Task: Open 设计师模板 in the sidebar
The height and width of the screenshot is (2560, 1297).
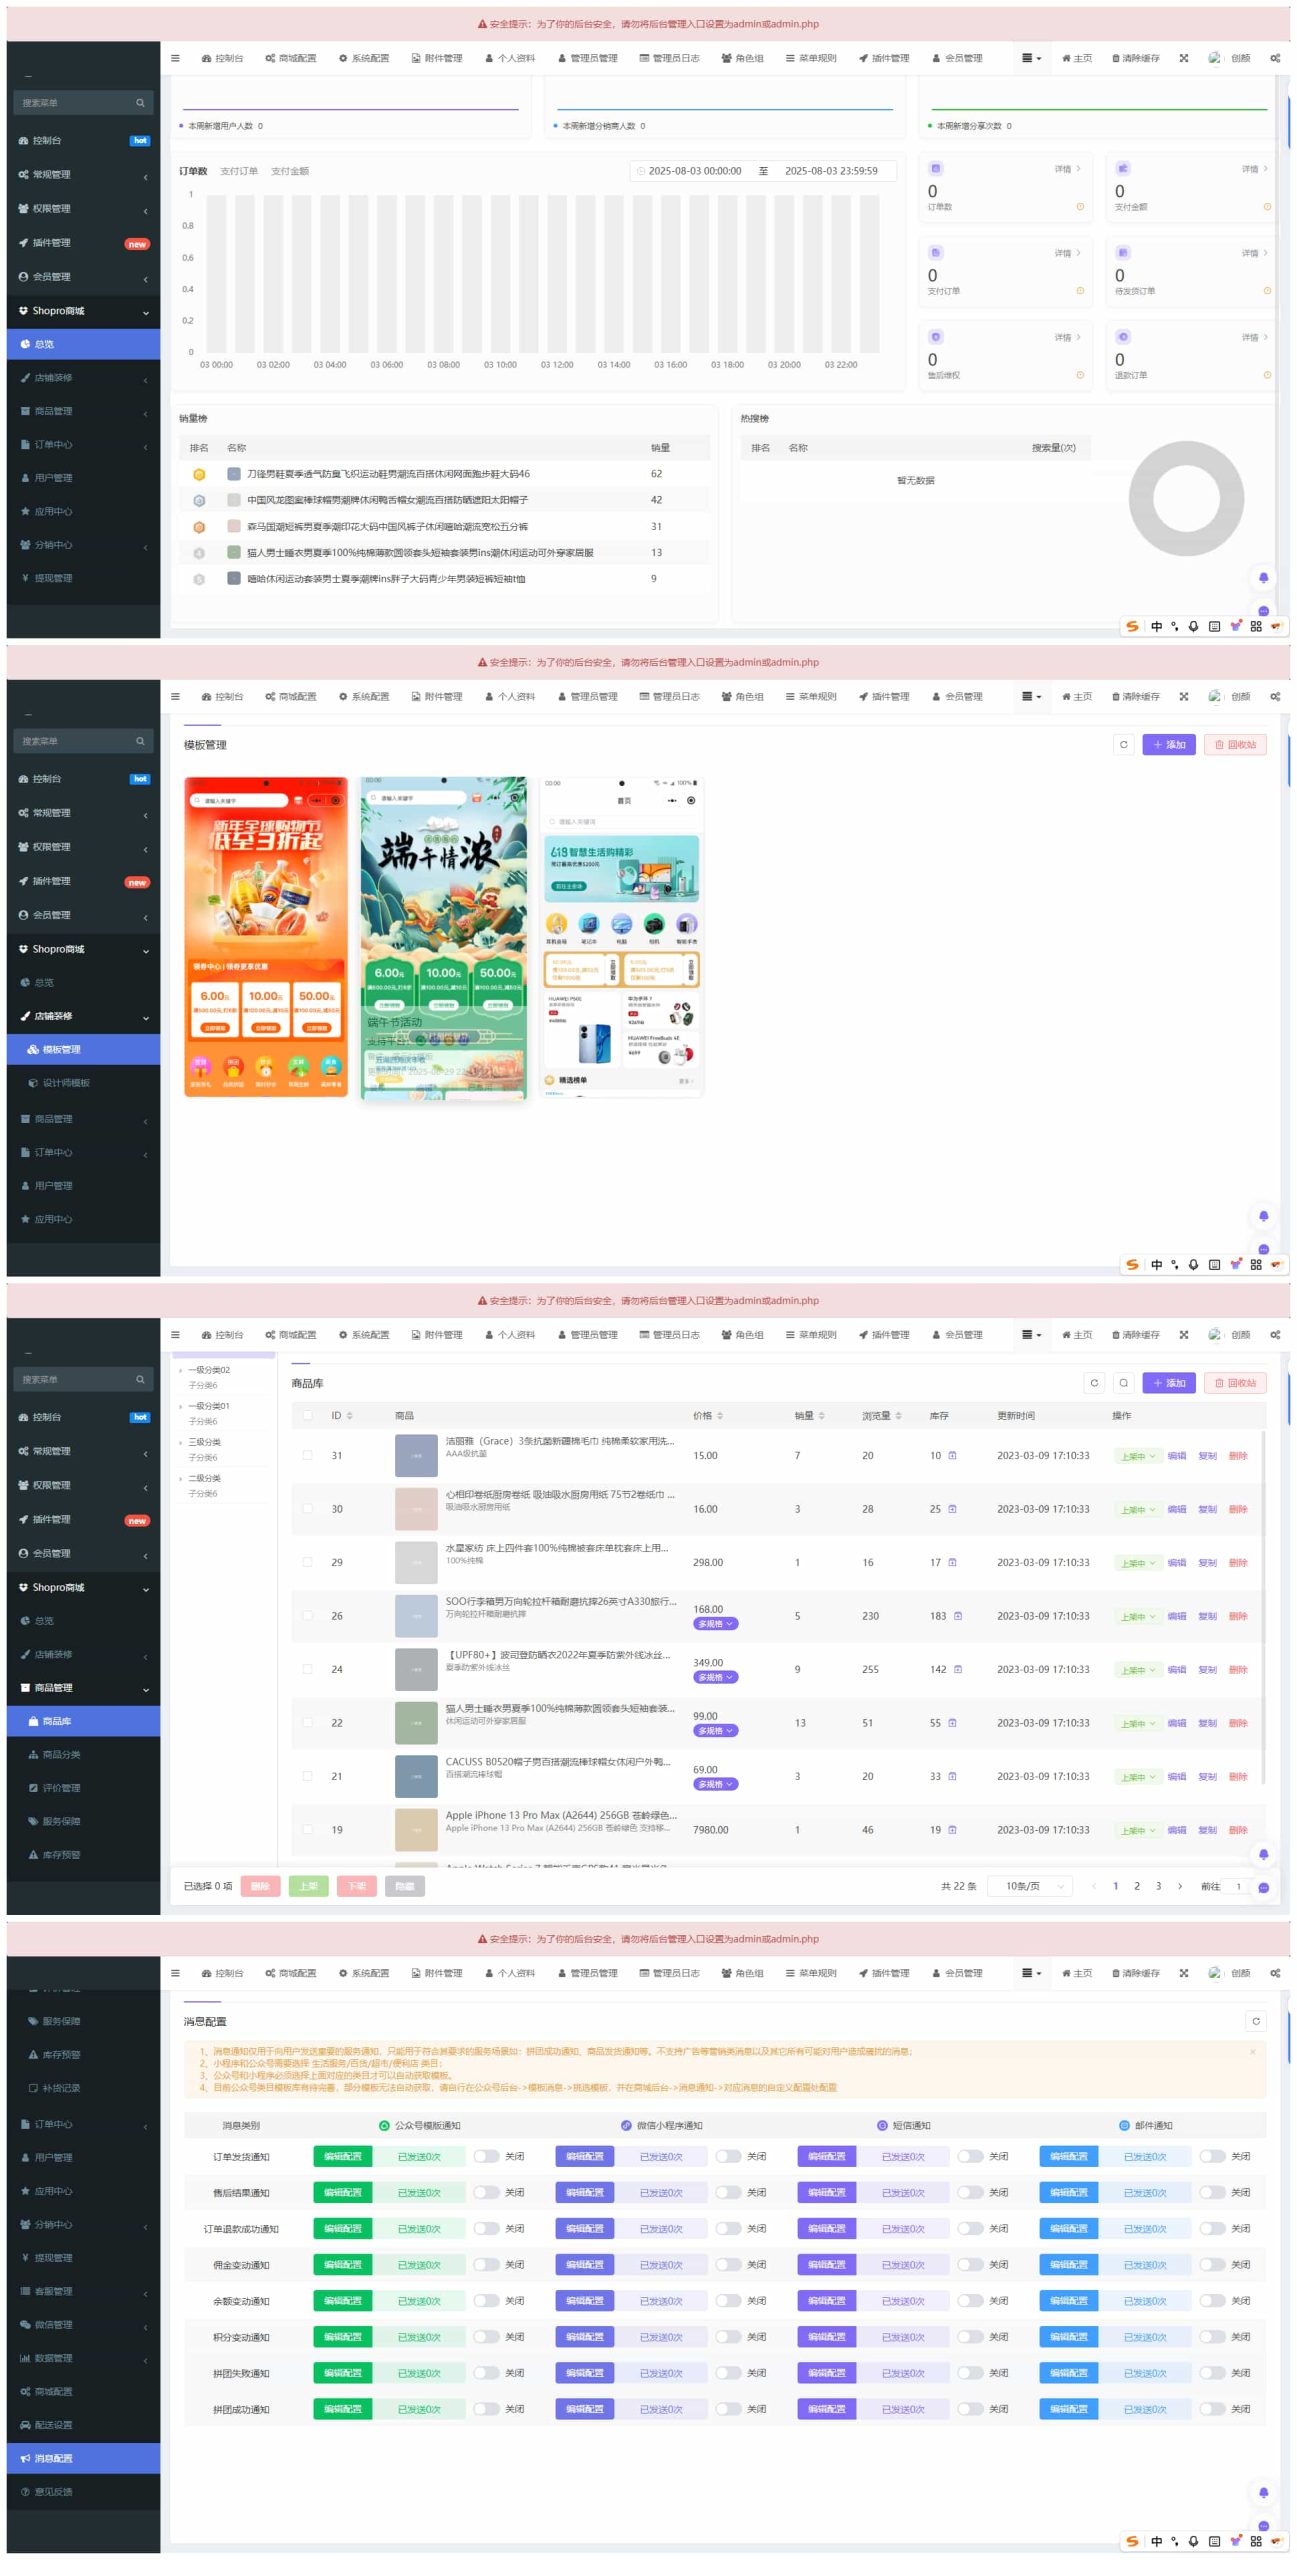Action: 66,1083
